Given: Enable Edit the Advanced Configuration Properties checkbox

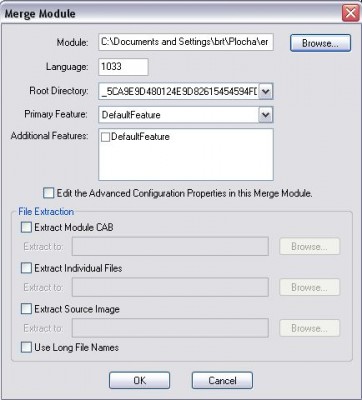Looking at the screenshot, I should coord(48,193).
